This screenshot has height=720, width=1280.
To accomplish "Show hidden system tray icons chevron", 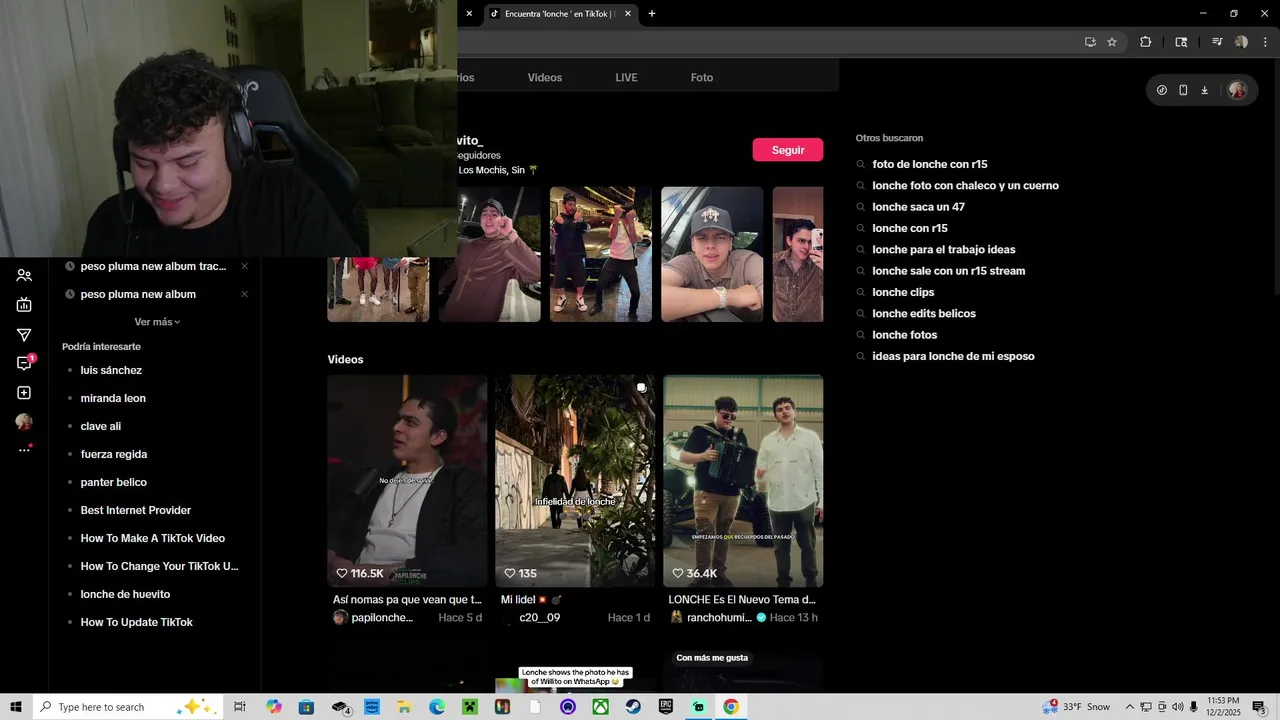I will pos(1130,707).
